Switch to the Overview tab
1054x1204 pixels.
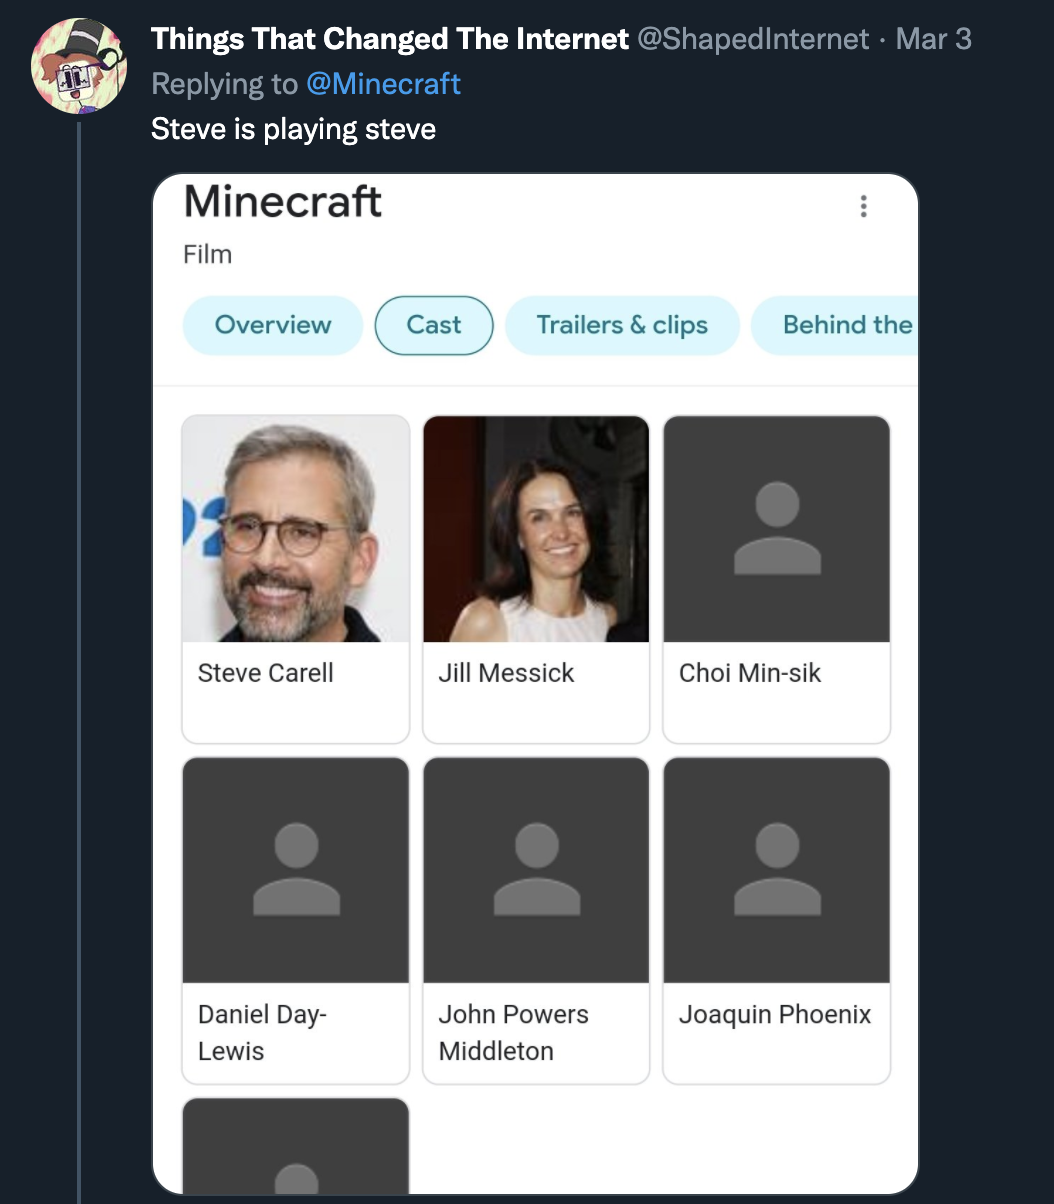(272, 325)
